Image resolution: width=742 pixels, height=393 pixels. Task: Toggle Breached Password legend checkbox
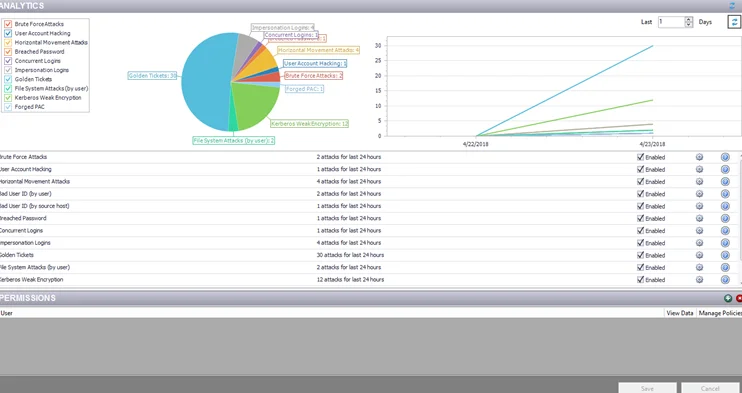tap(8, 52)
